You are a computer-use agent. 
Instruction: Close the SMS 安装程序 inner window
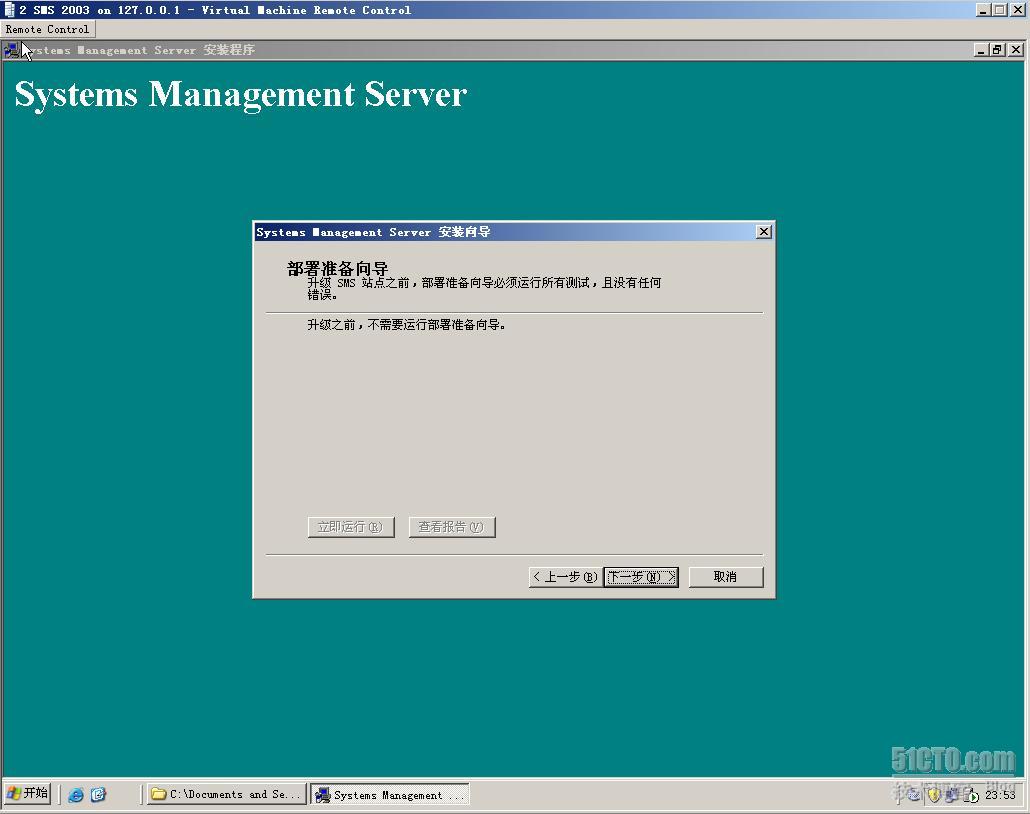(x=1016, y=50)
